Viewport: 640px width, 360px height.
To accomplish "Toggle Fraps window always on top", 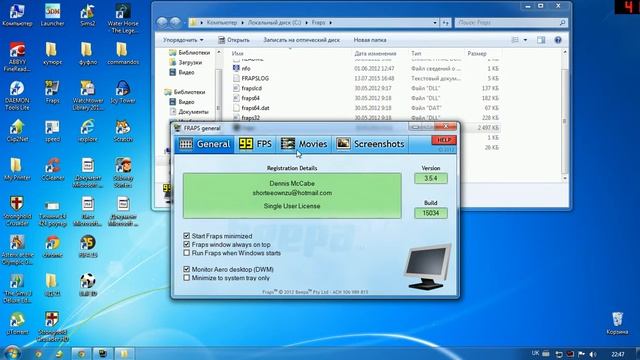I will pyautogui.click(x=187, y=244).
